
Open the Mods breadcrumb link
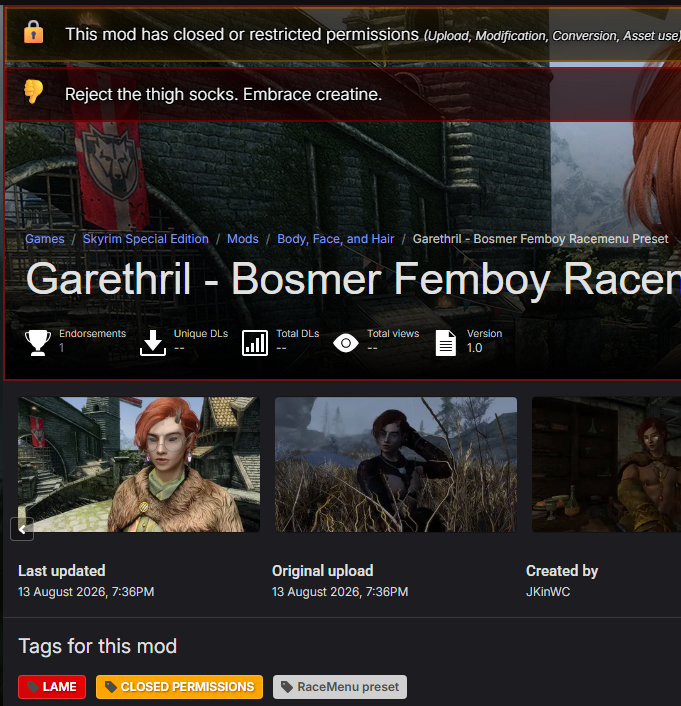click(243, 239)
